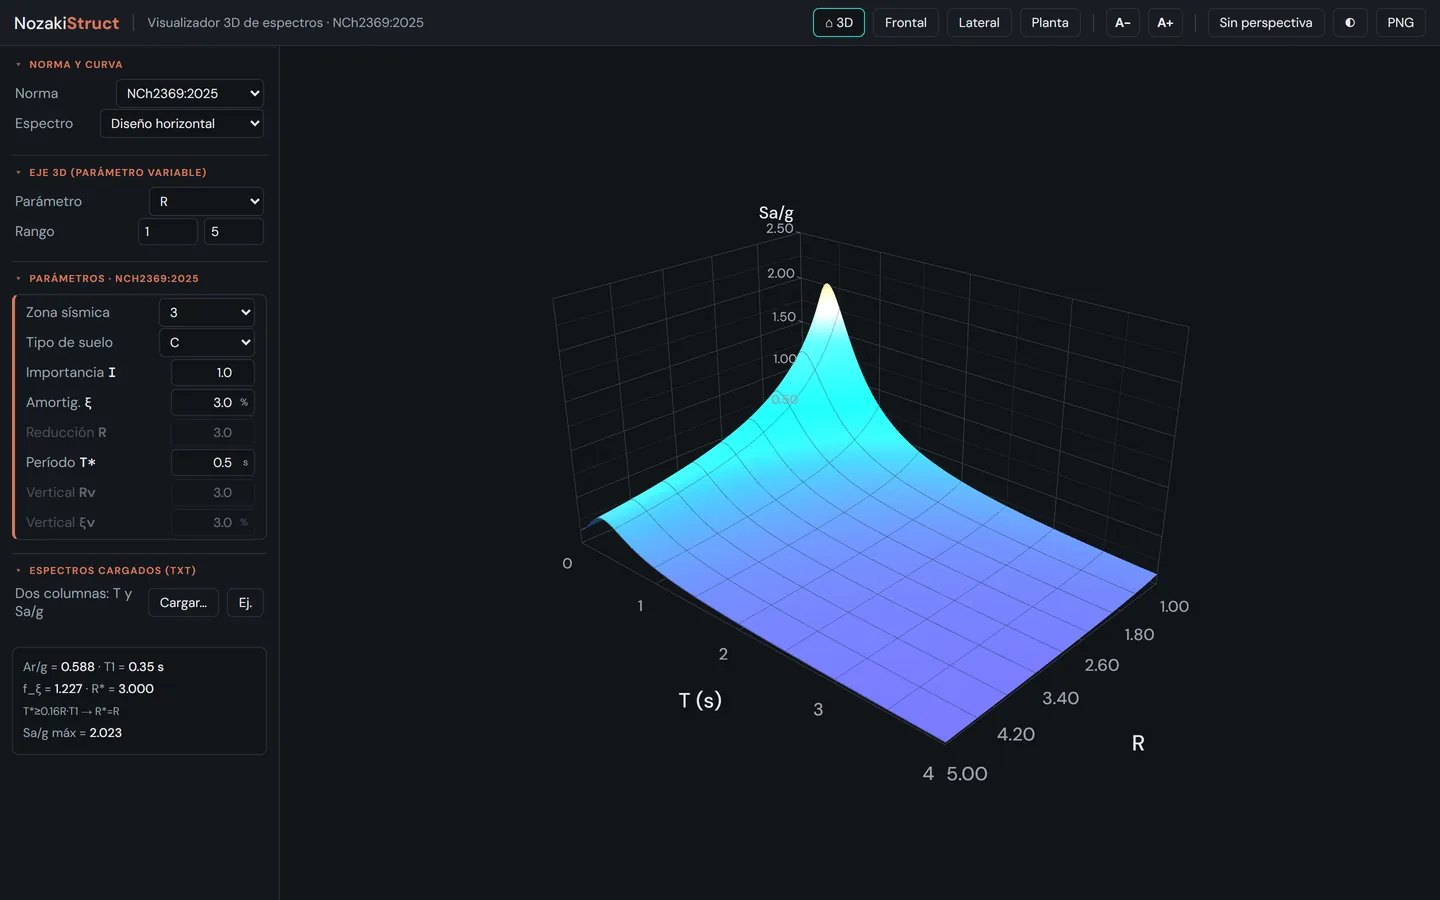Open the Tipo de suelo dropdown
This screenshot has width=1440, height=900.
pyautogui.click(x=207, y=342)
